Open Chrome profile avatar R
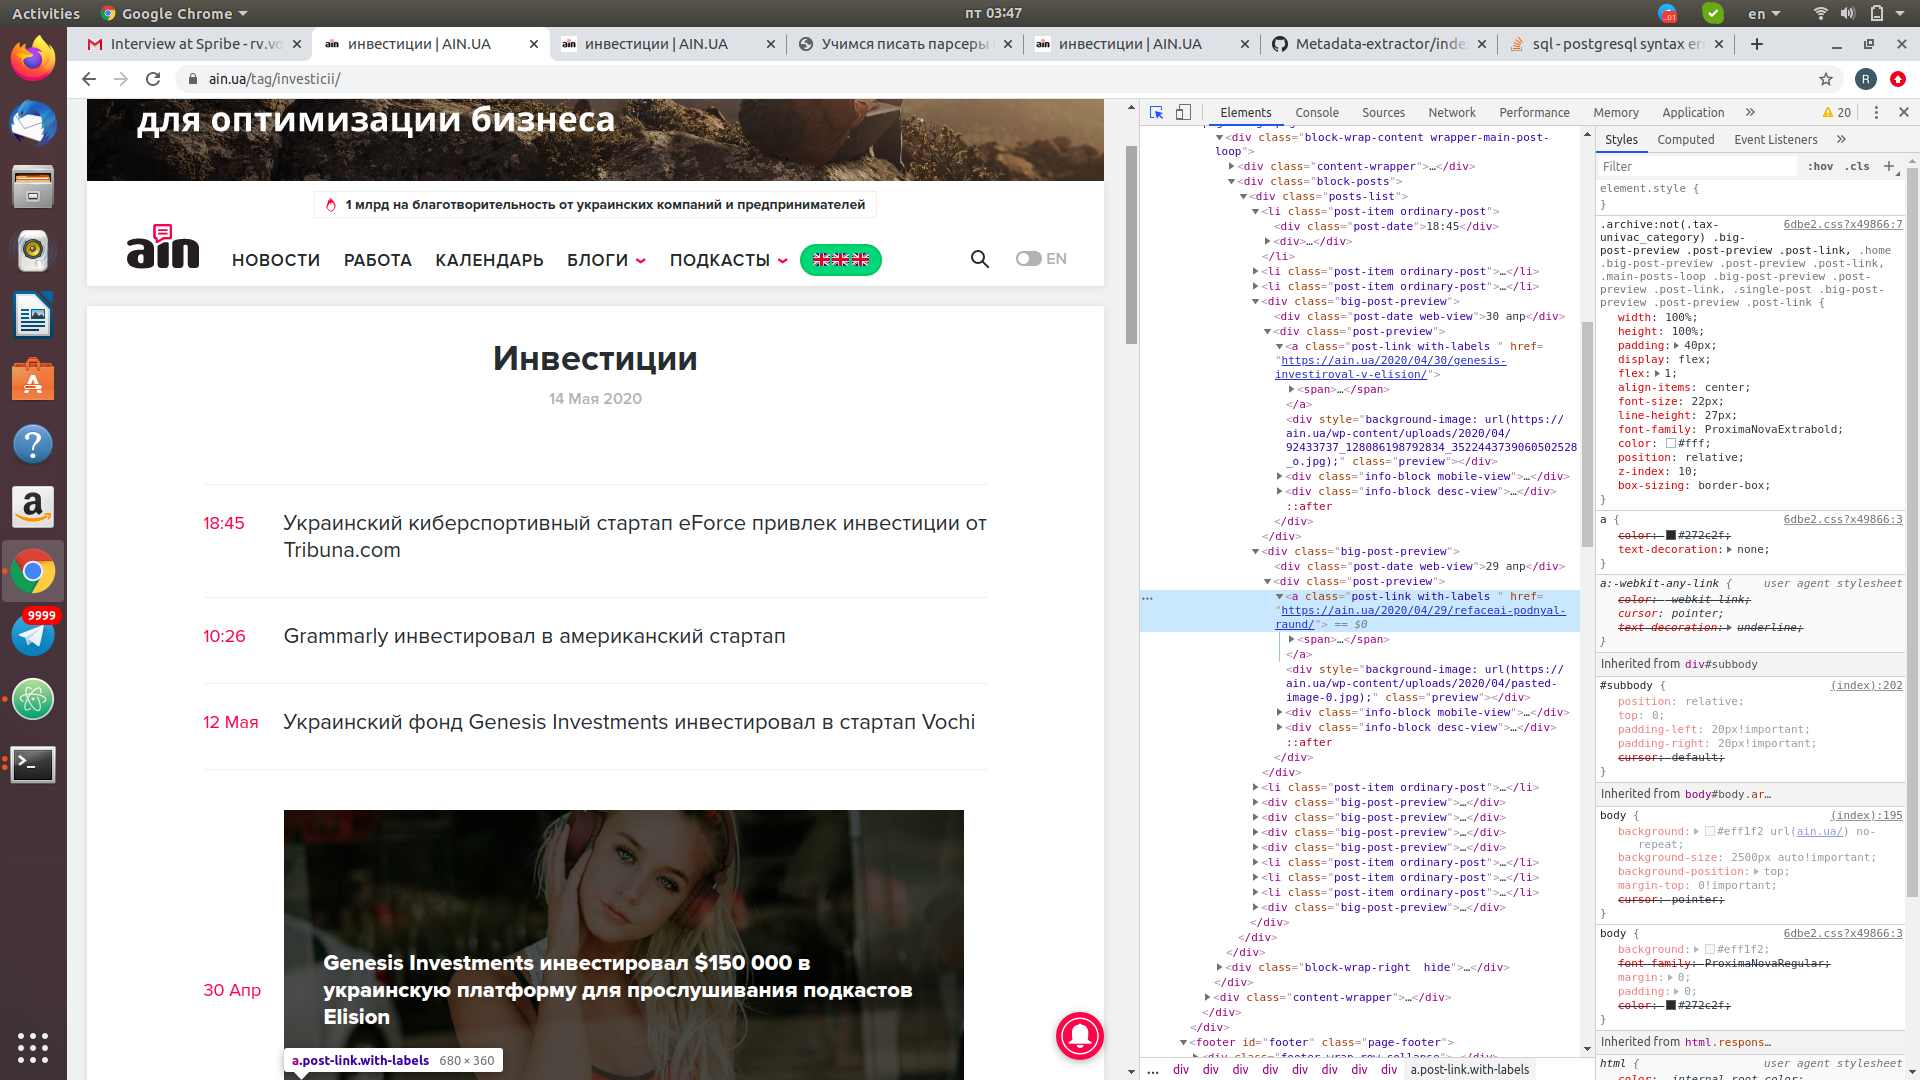Viewport: 1920px width, 1080px height. click(x=1865, y=79)
